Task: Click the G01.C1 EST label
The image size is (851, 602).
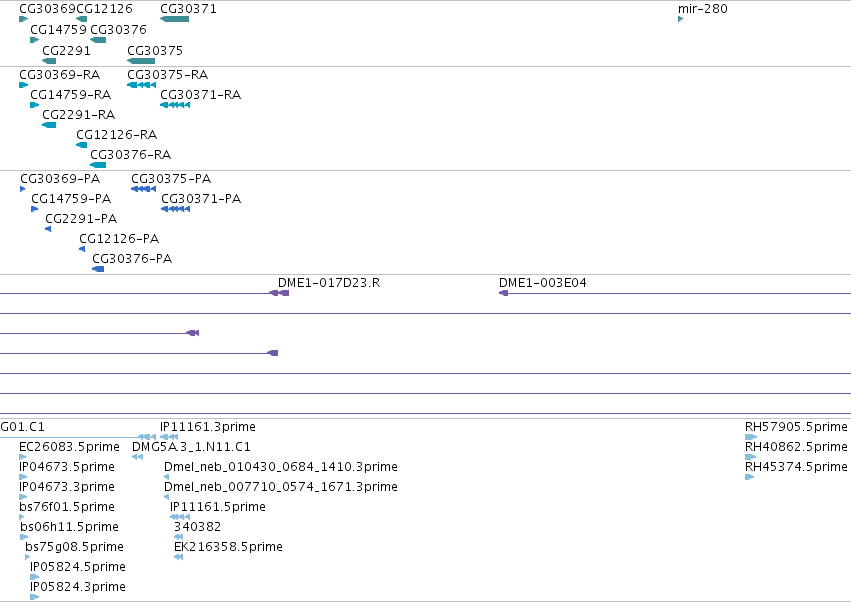Action: pyautogui.click(x=22, y=427)
